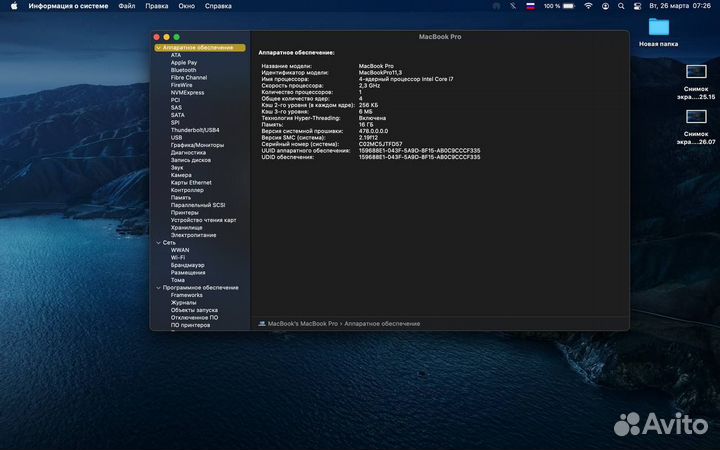Open the Apple menu
This screenshot has height=450, width=720.
pyautogui.click(x=14, y=6)
